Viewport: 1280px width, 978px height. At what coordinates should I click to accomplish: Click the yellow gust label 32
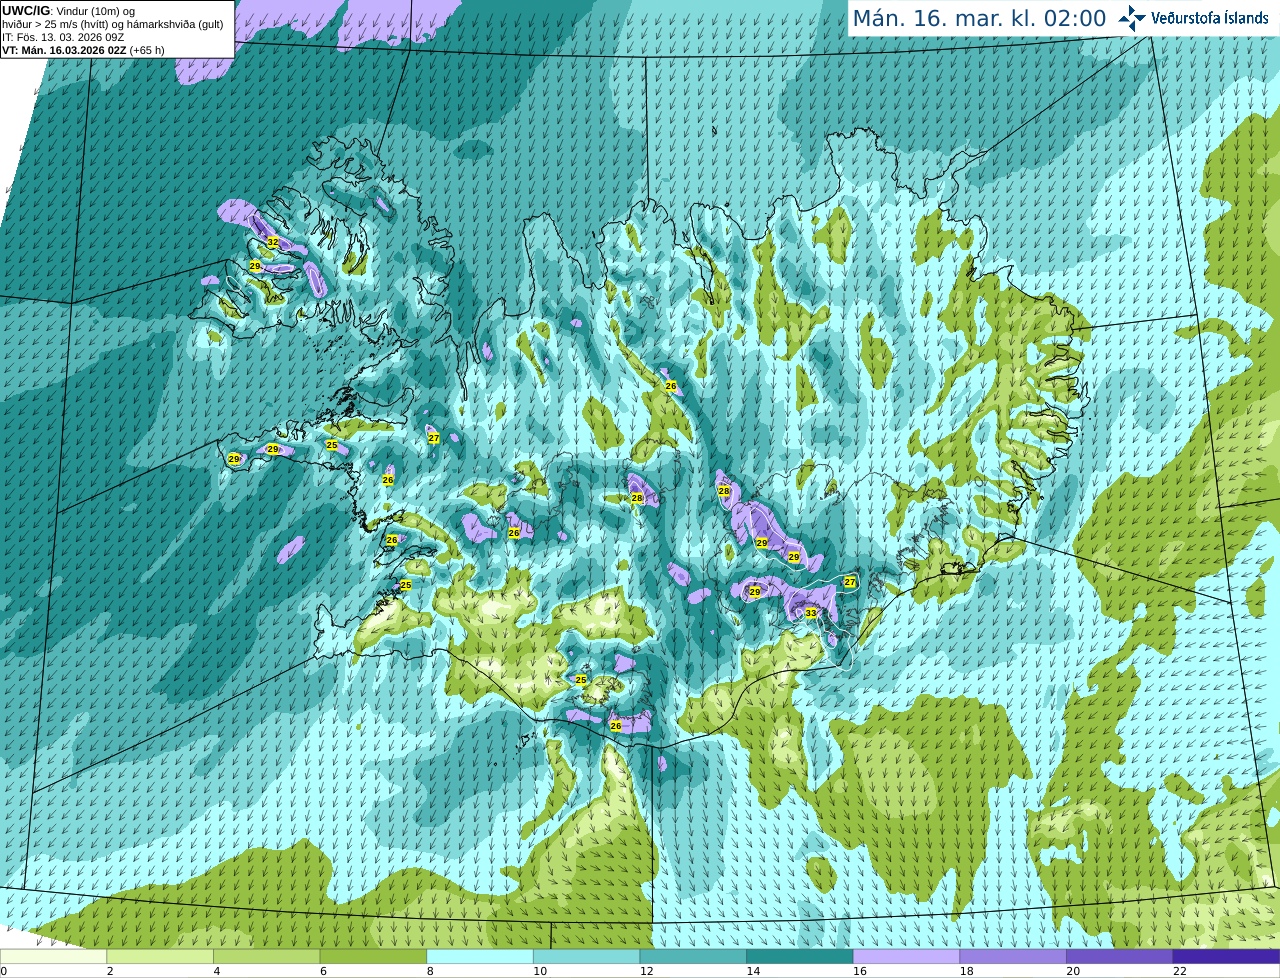(x=273, y=242)
